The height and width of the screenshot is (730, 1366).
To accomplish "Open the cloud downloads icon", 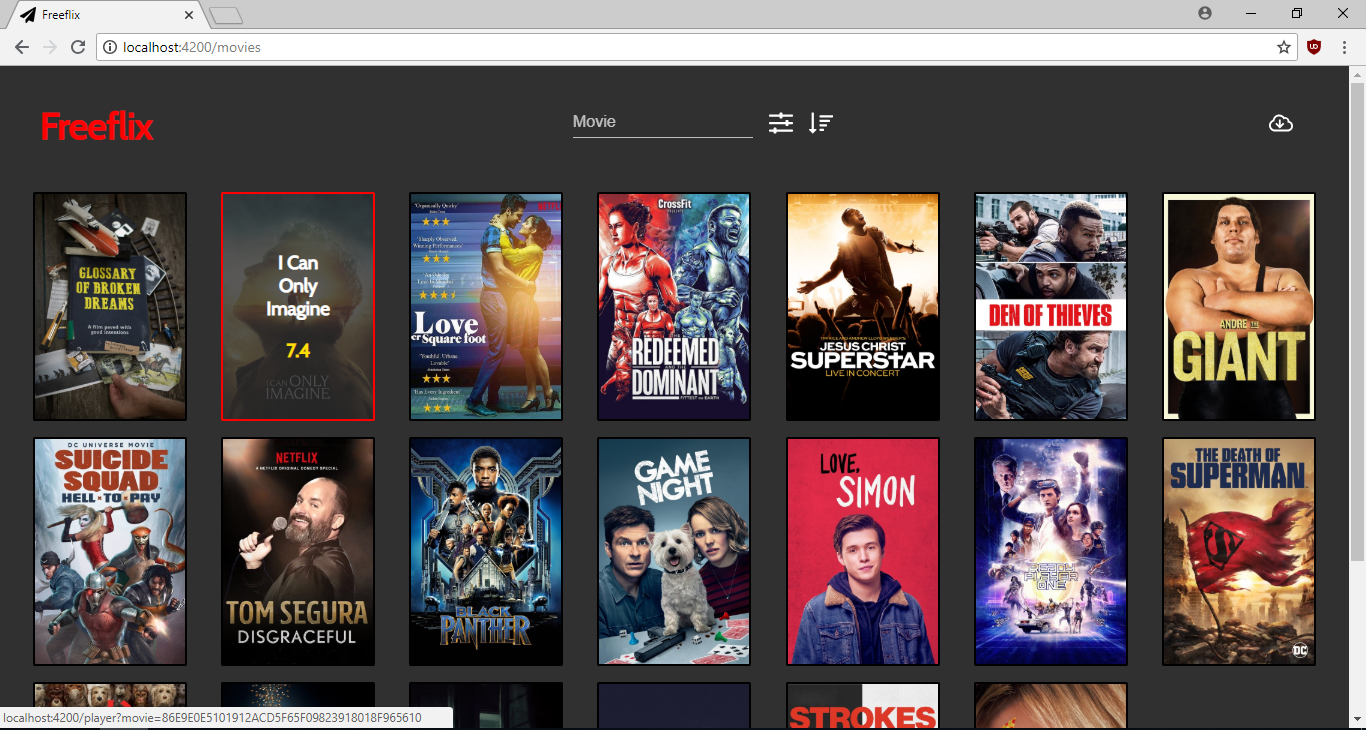I will tap(1281, 123).
